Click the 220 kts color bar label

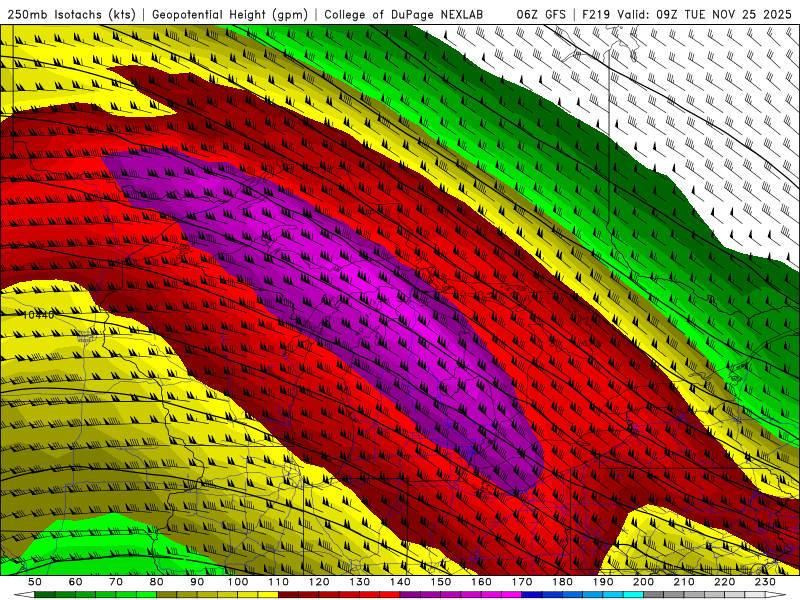click(x=724, y=582)
